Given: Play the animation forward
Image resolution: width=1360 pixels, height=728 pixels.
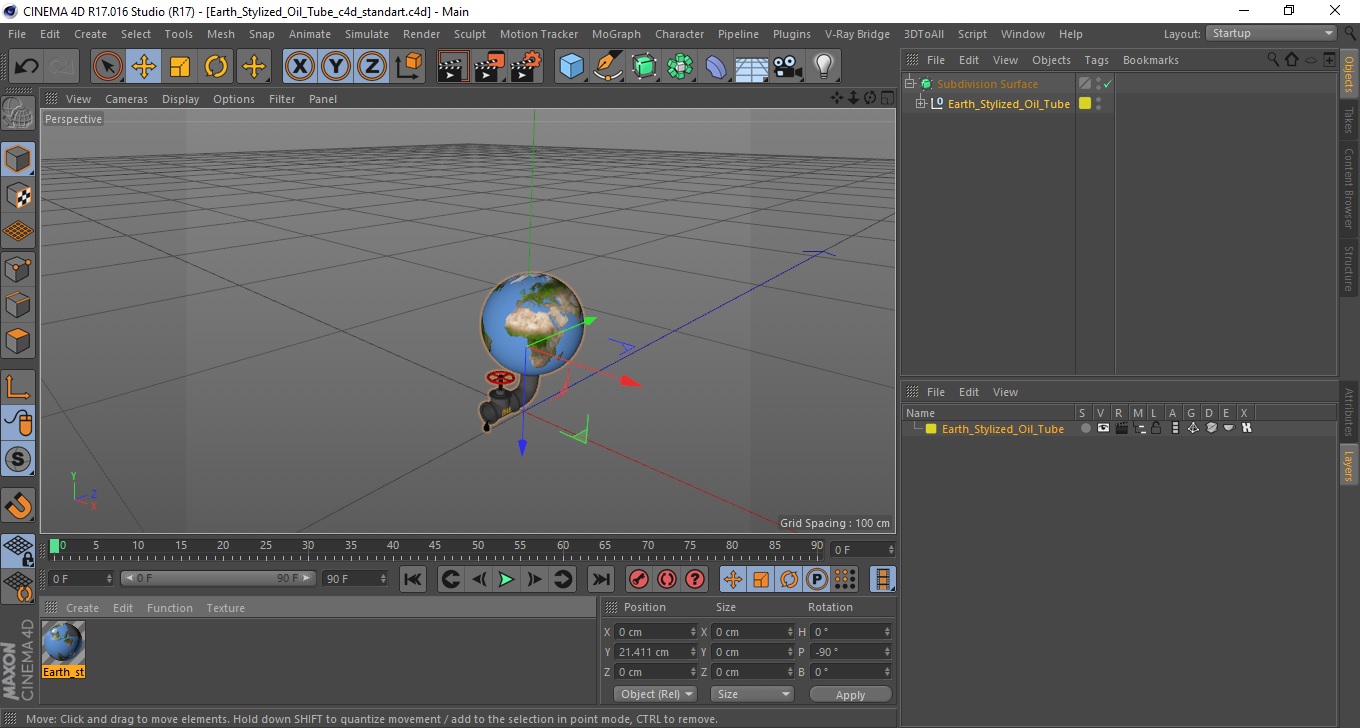Looking at the screenshot, I should tap(507, 579).
